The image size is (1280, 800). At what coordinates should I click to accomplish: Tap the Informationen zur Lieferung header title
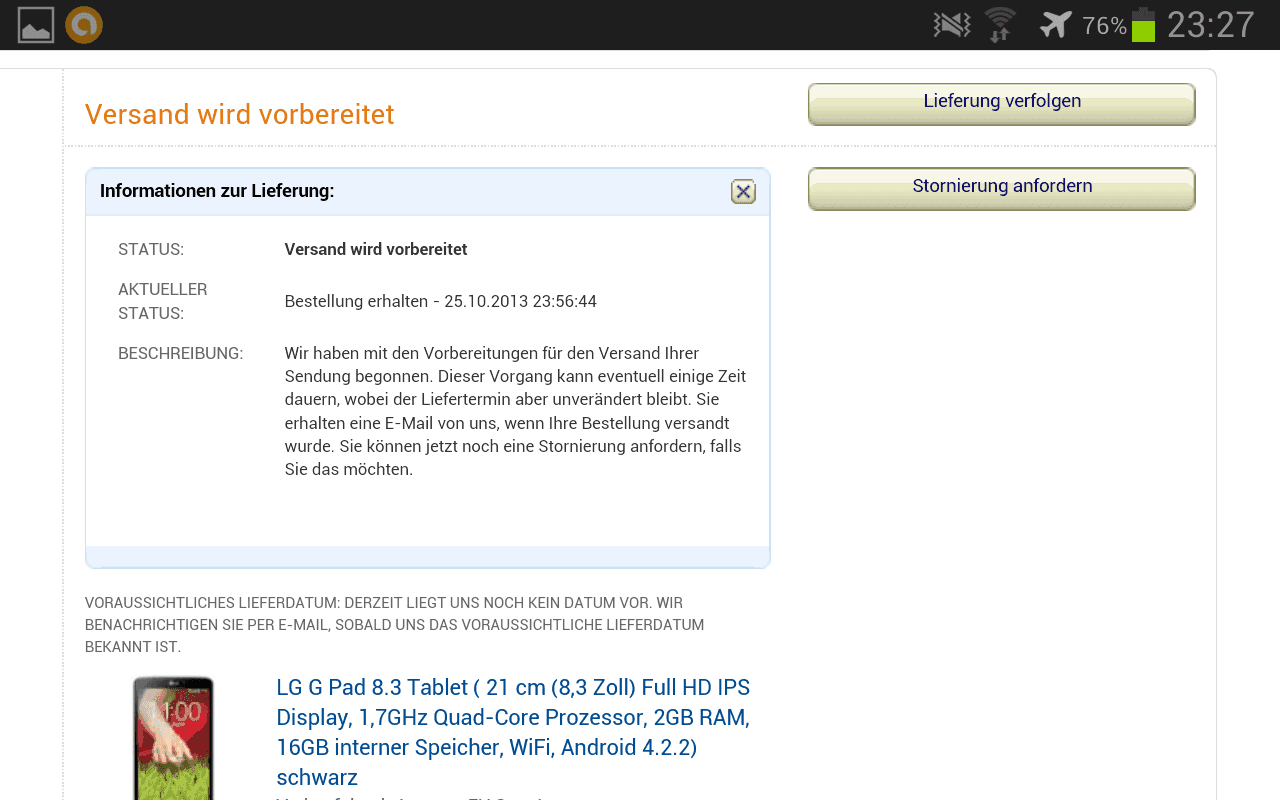[x=217, y=191]
